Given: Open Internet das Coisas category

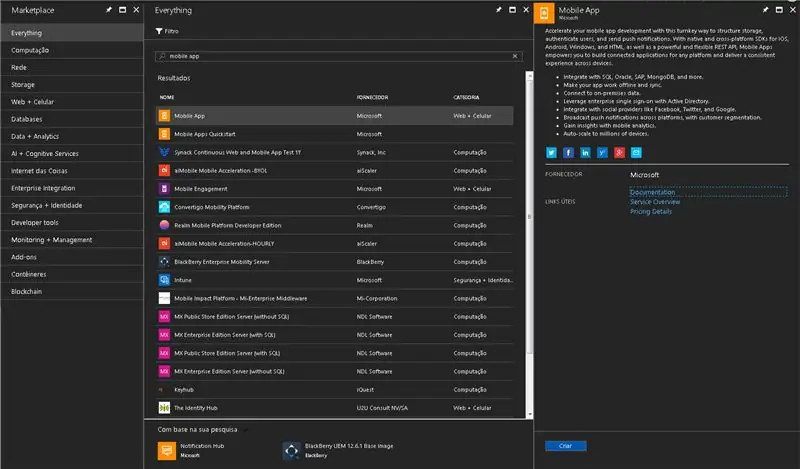Looking at the screenshot, I should [x=72, y=171].
